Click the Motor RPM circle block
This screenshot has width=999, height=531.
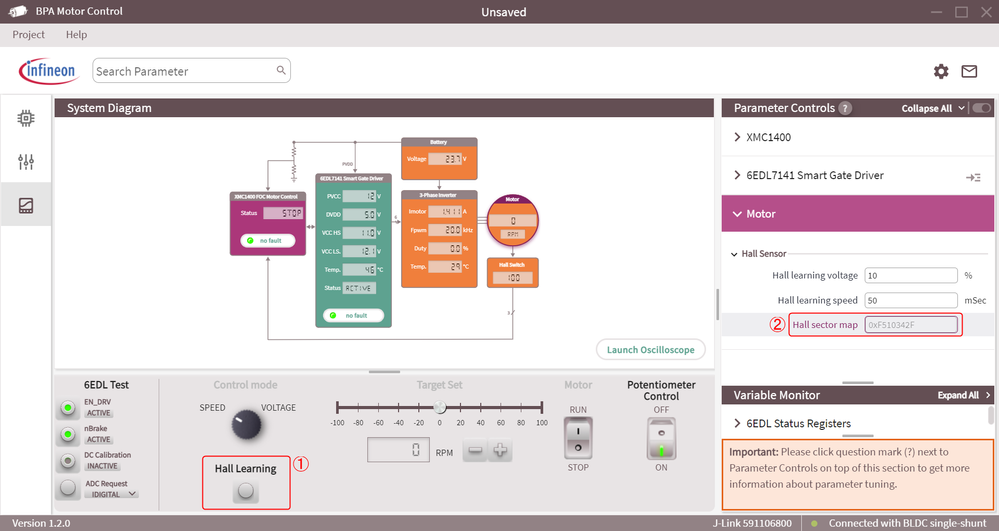point(513,221)
